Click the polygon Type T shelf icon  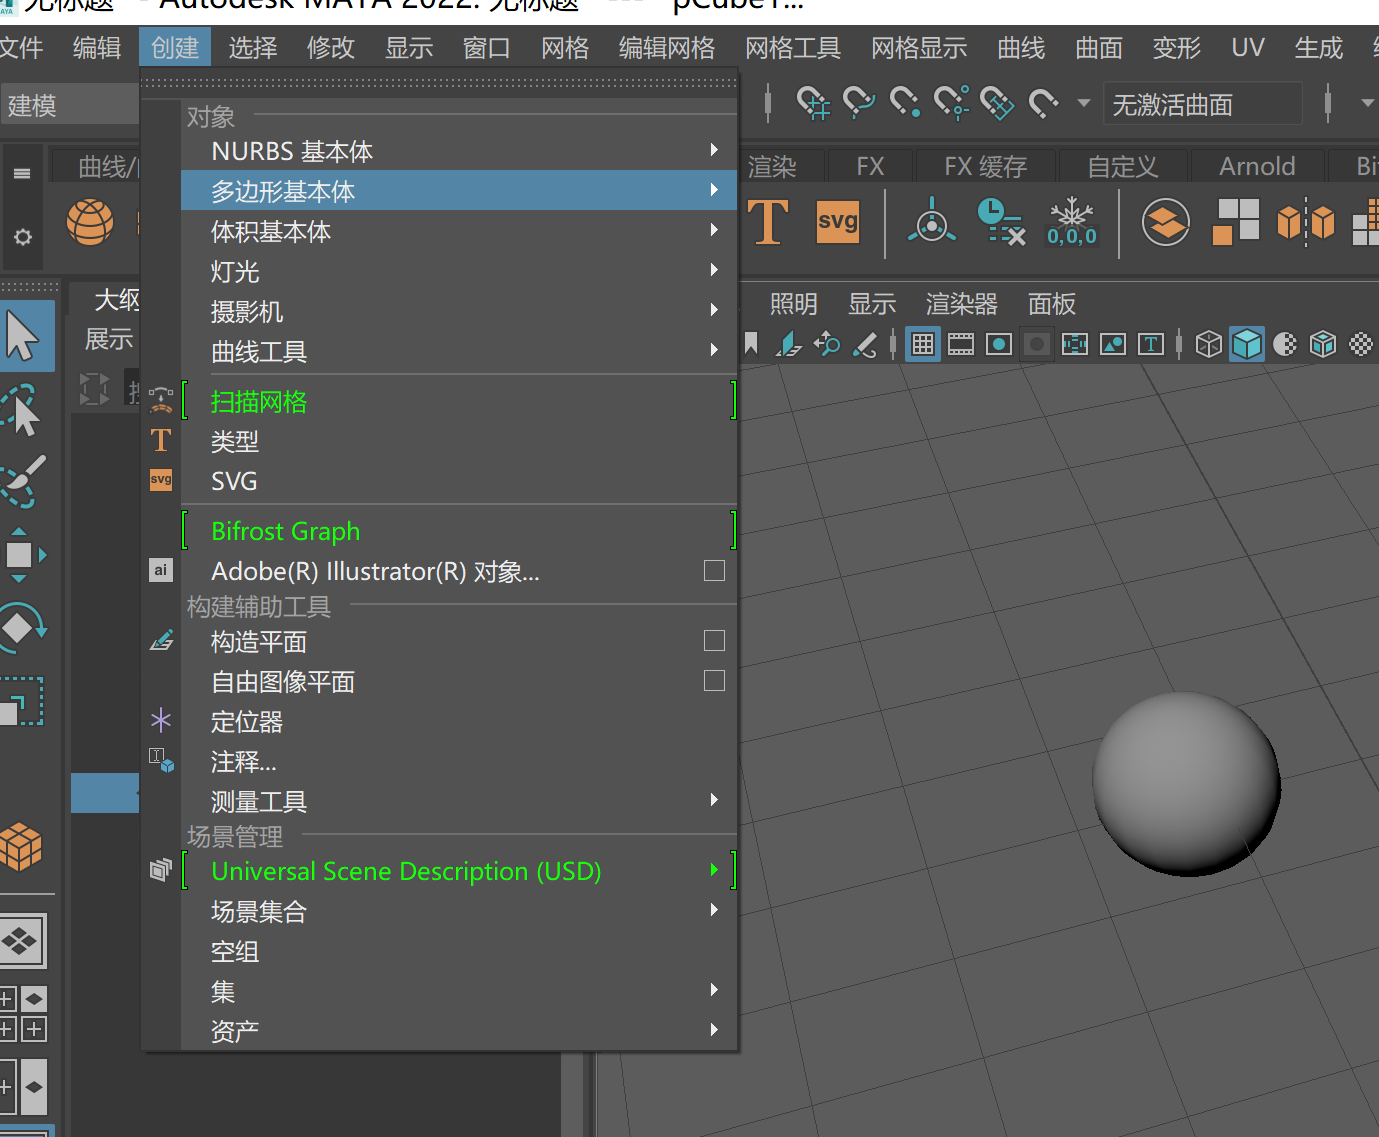click(x=768, y=221)
